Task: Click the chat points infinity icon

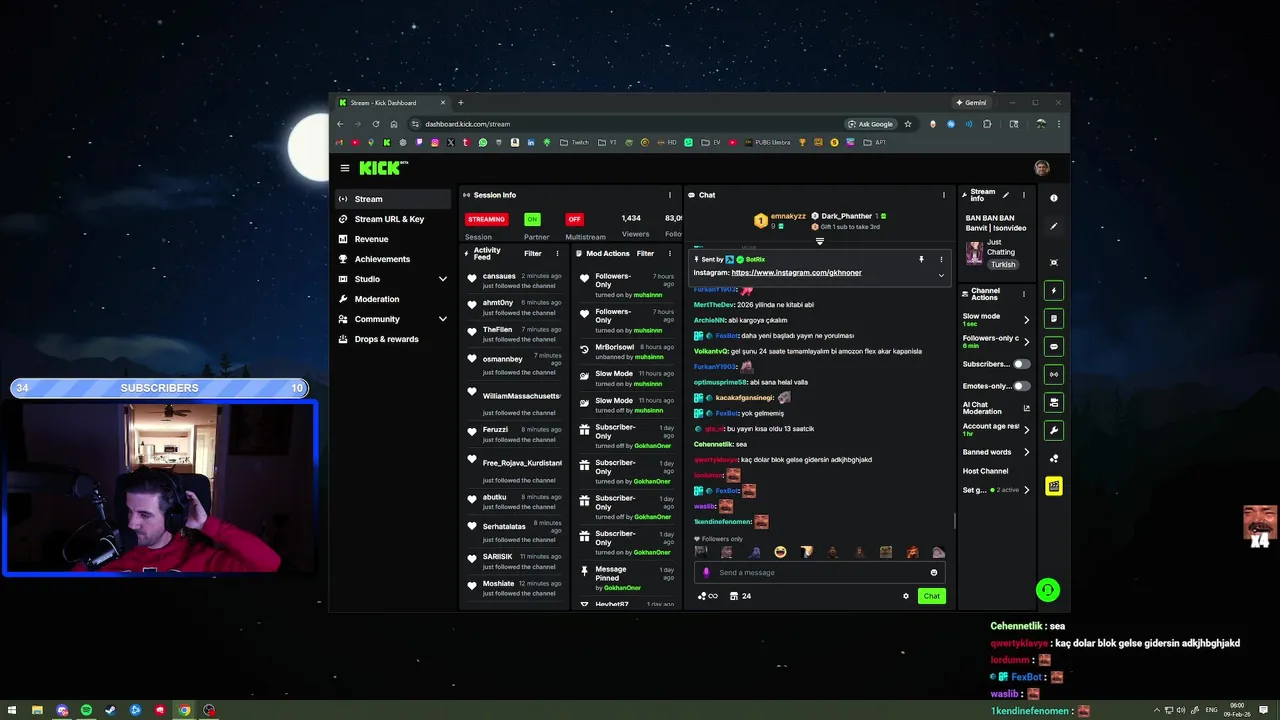Action: click(707, 596)
